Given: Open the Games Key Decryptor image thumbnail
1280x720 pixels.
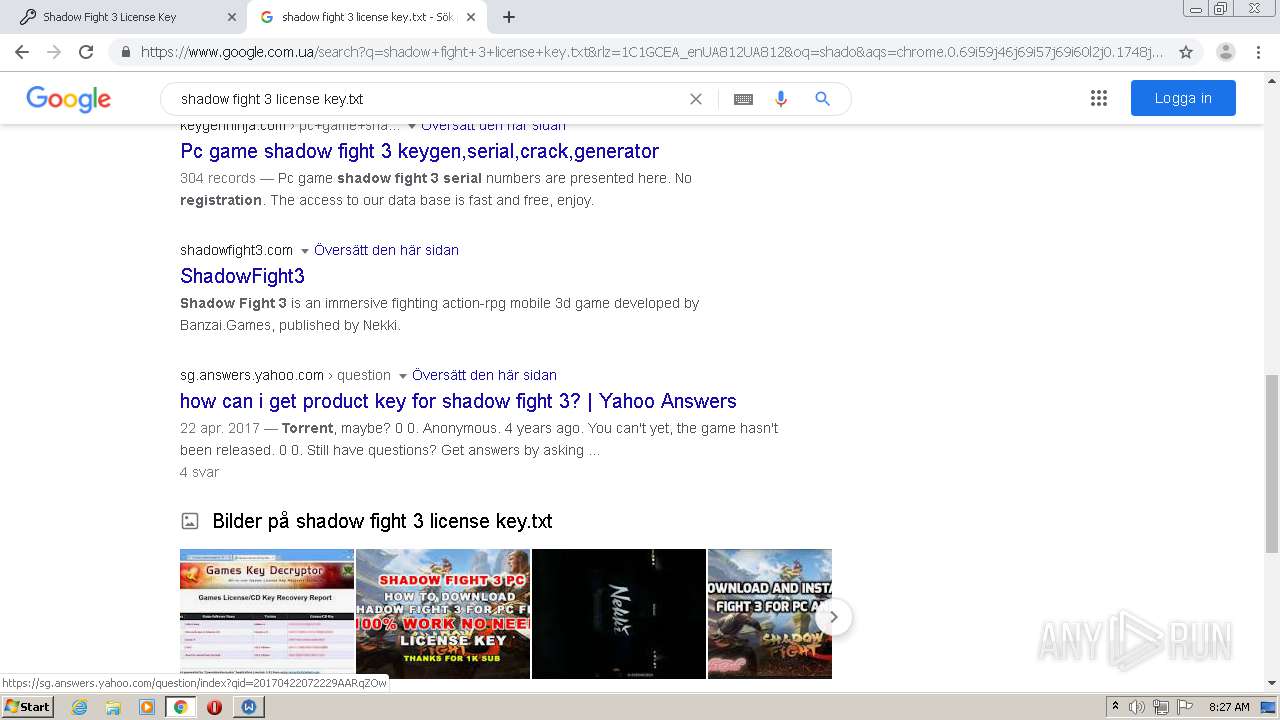Looking at the screenshot, I should click(267, 614).
